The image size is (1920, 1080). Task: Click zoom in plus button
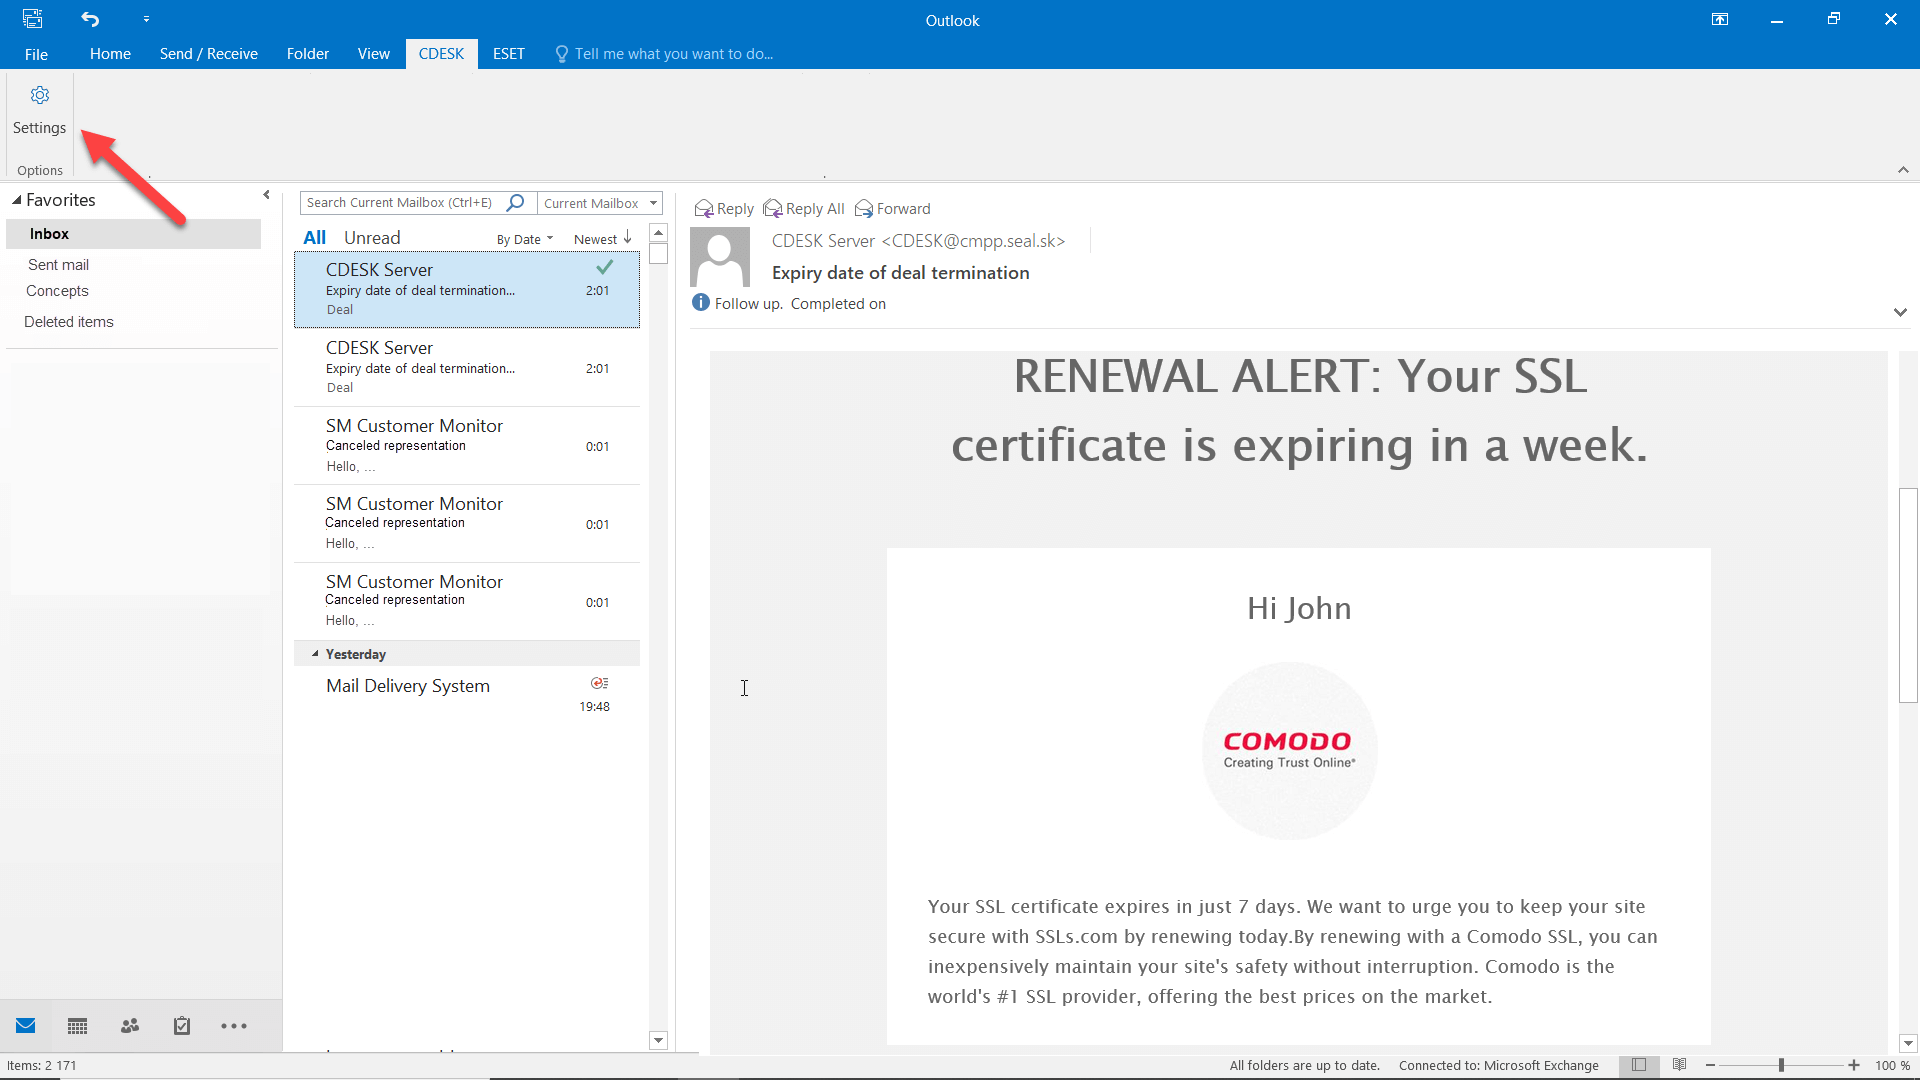pyautogui.click(x=1854, y=1066)
